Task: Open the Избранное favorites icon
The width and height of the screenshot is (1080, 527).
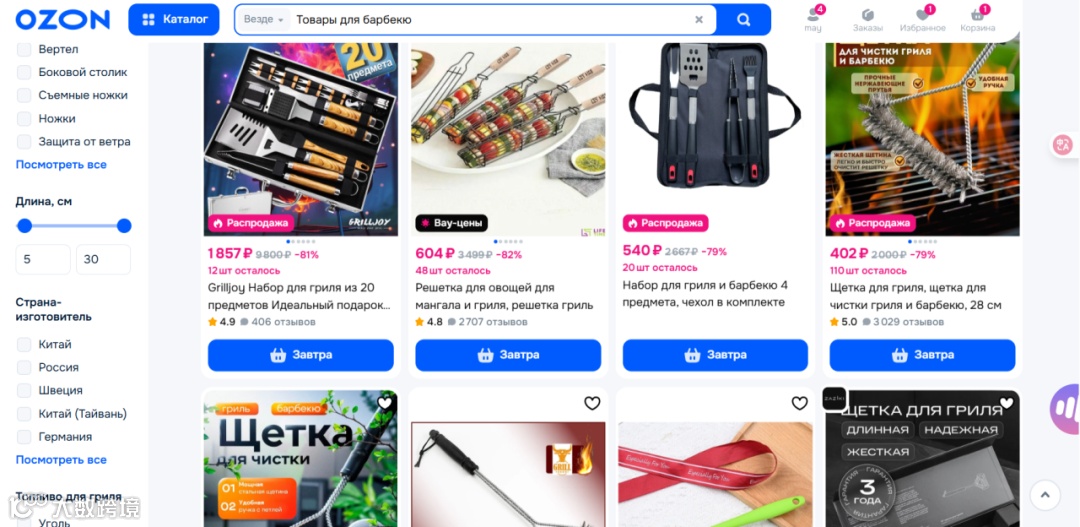Action: (x=923, y=19)
